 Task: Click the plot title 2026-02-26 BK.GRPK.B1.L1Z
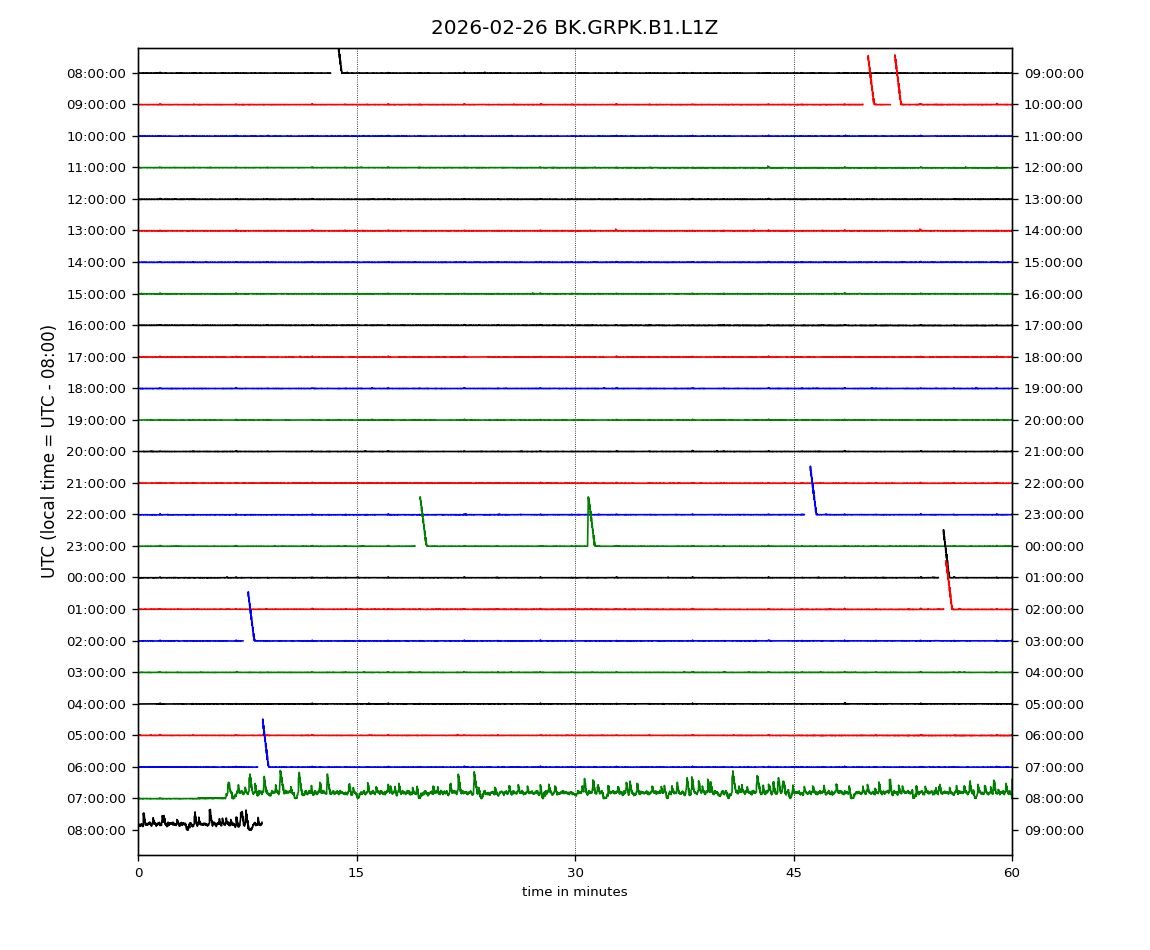click(574, 28)
